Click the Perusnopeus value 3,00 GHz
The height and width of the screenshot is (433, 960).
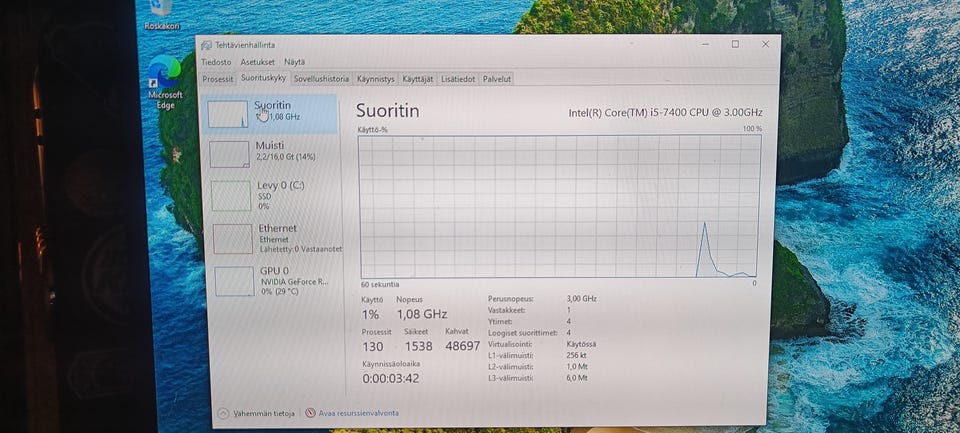click(582, 299)
